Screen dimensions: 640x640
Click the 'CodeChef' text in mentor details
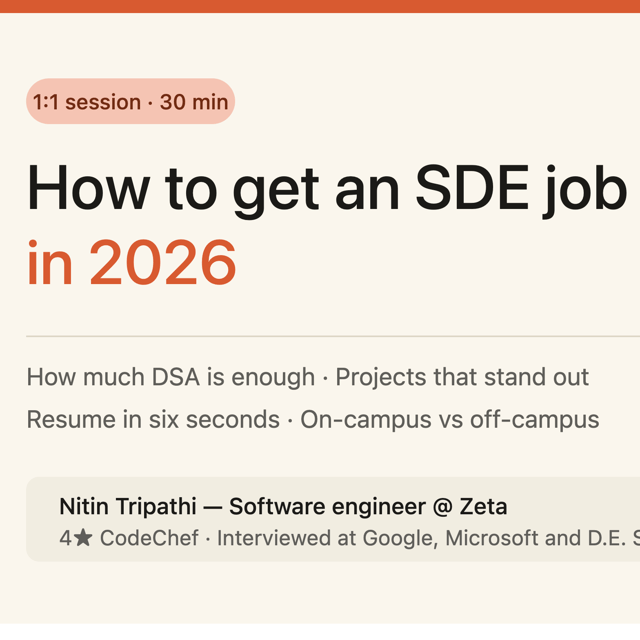(x=149, y=538)
